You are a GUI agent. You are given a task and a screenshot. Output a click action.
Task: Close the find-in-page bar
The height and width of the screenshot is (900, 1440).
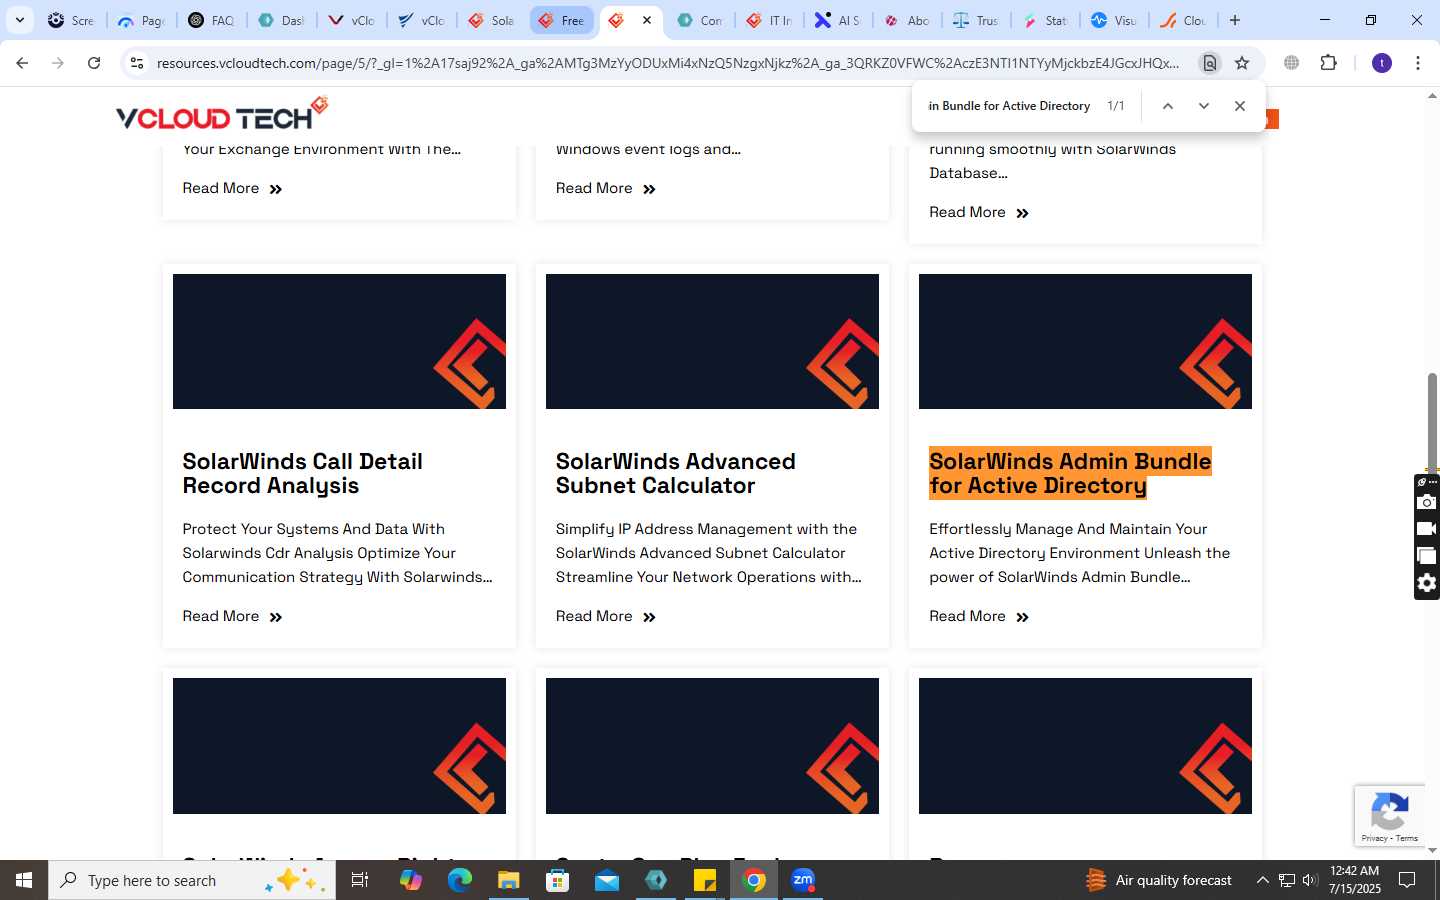click(1240, 106)
